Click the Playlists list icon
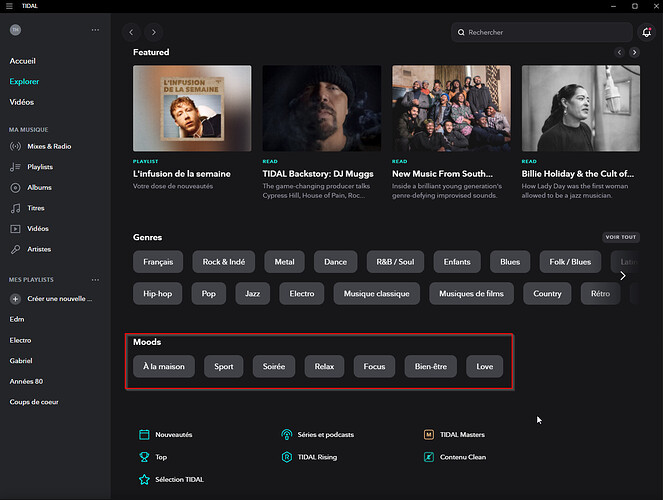Image resolution: width=663 pixels, height=500 pixels. (15, 167)
